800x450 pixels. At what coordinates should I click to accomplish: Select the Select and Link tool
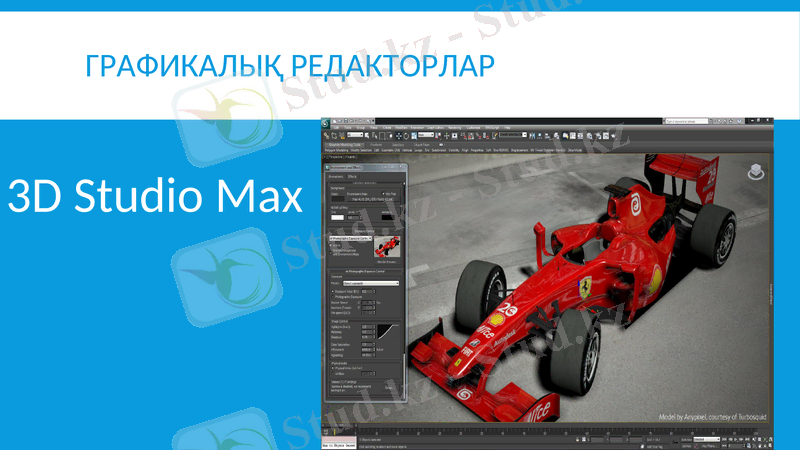(327, 136)
